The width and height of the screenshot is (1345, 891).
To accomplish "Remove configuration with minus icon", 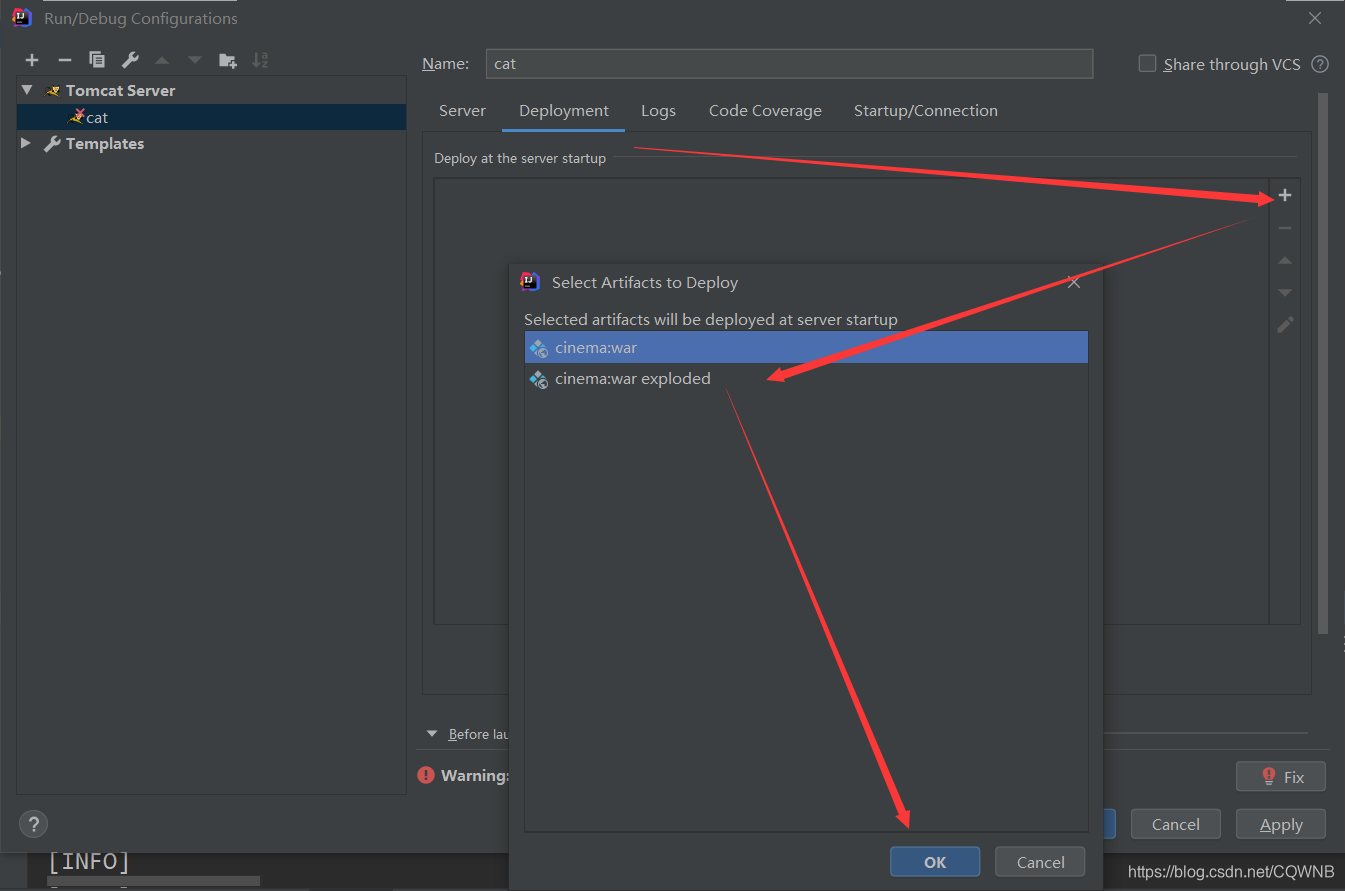I will (x=64, y=60).
